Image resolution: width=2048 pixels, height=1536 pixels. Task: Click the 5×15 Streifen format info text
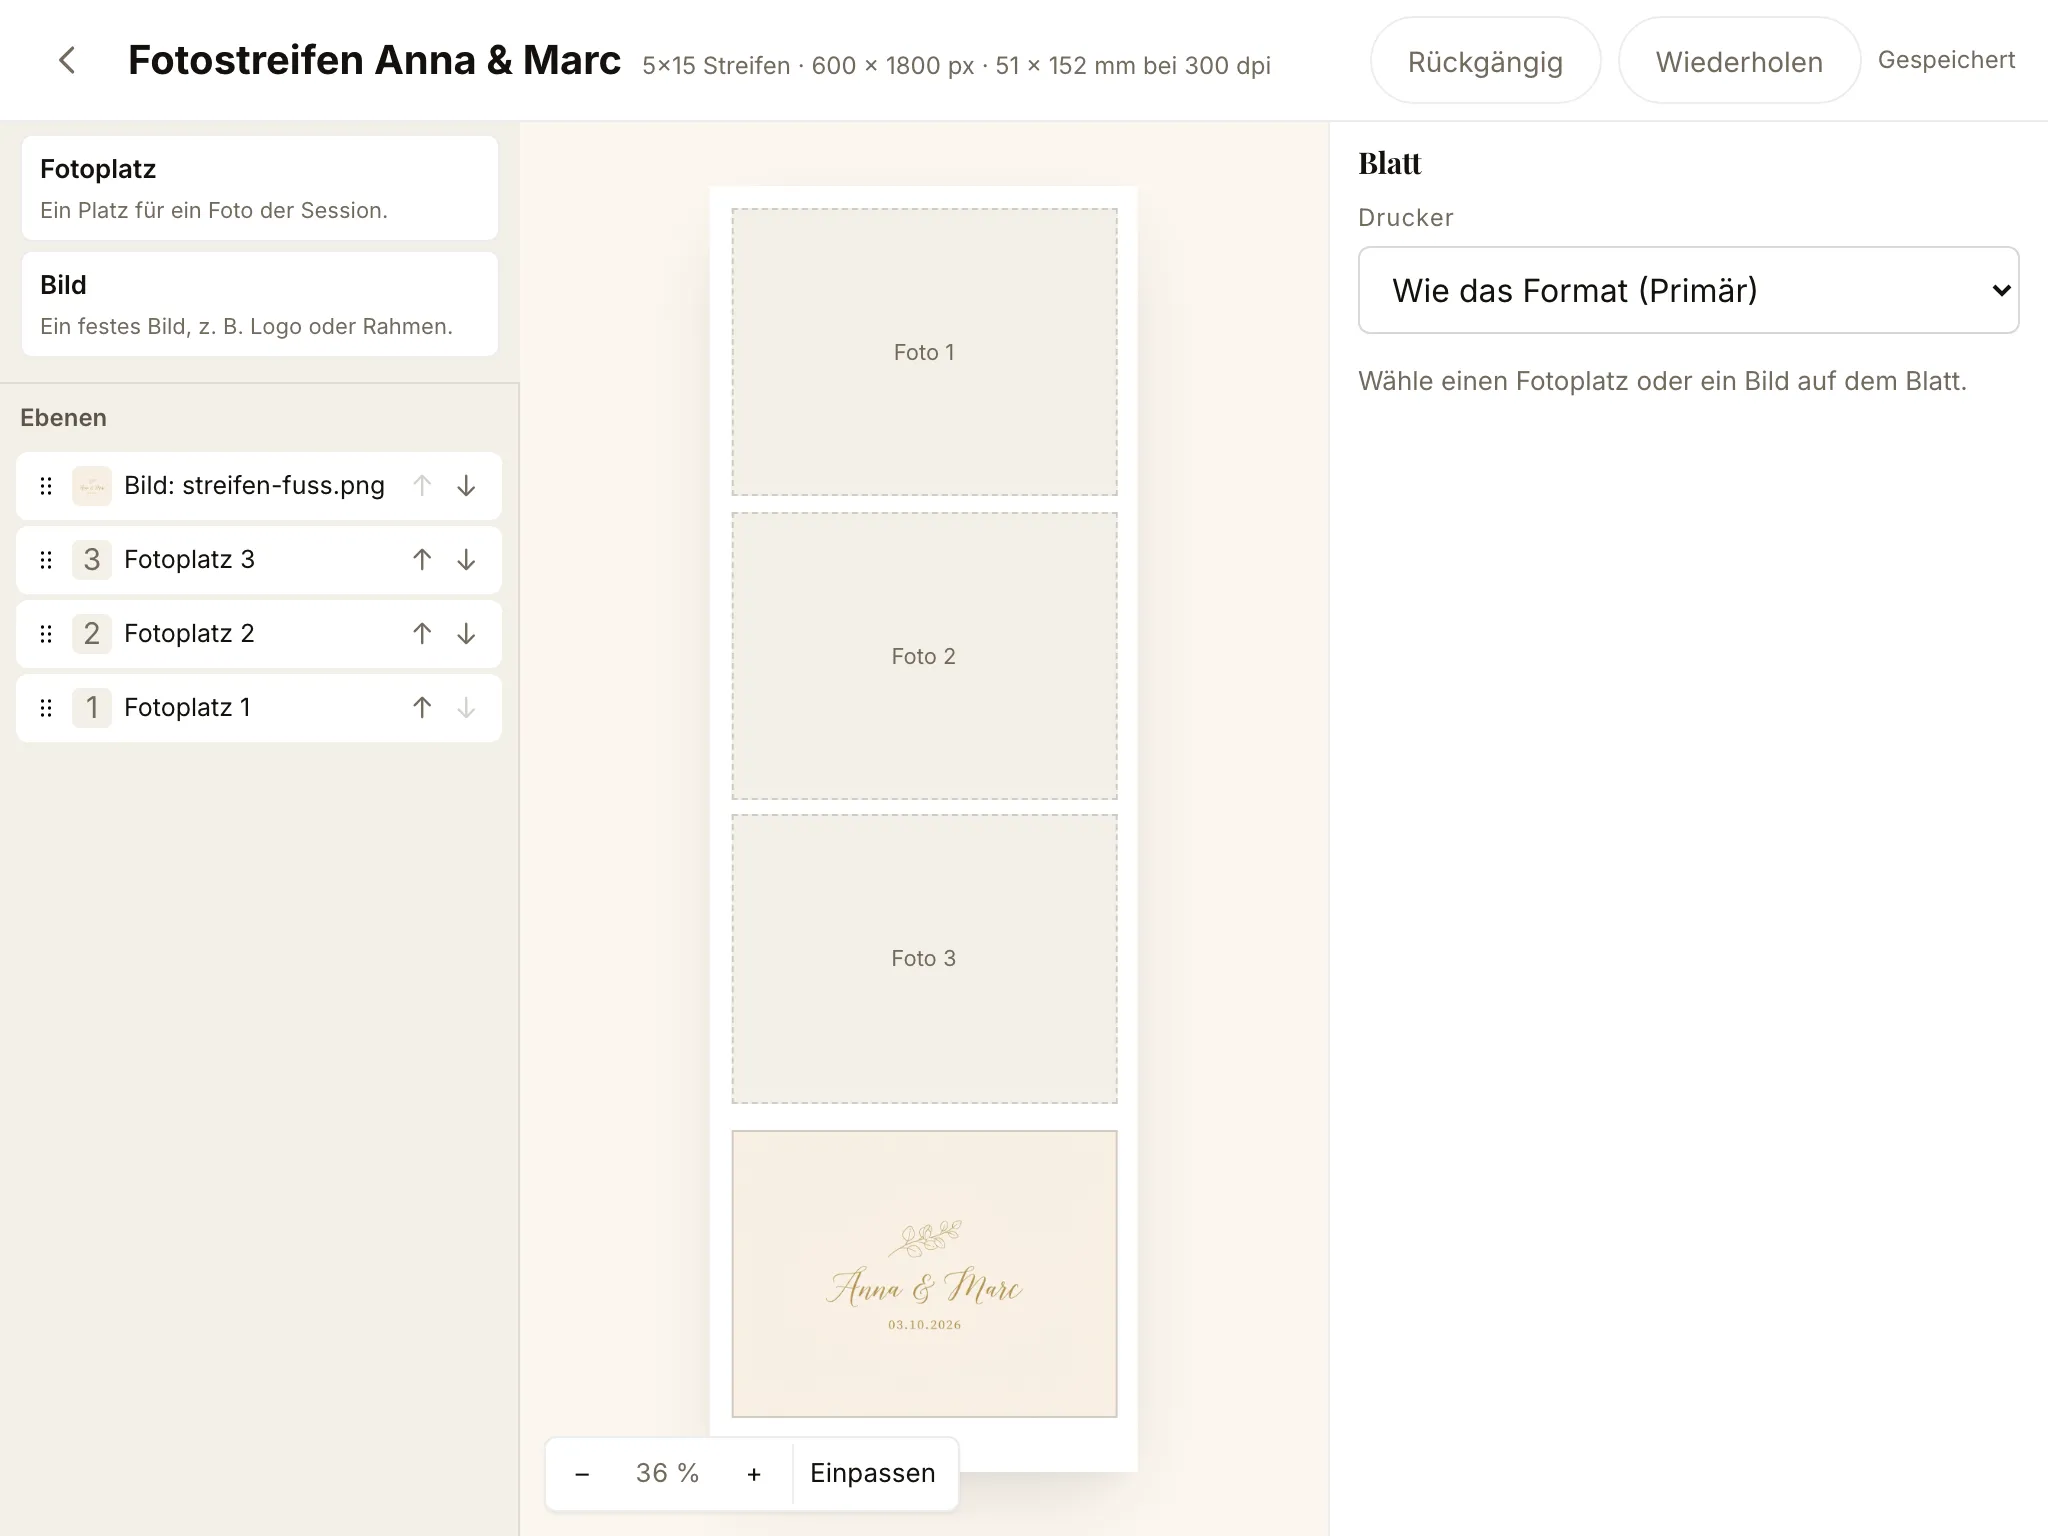[x=956, y=66]
